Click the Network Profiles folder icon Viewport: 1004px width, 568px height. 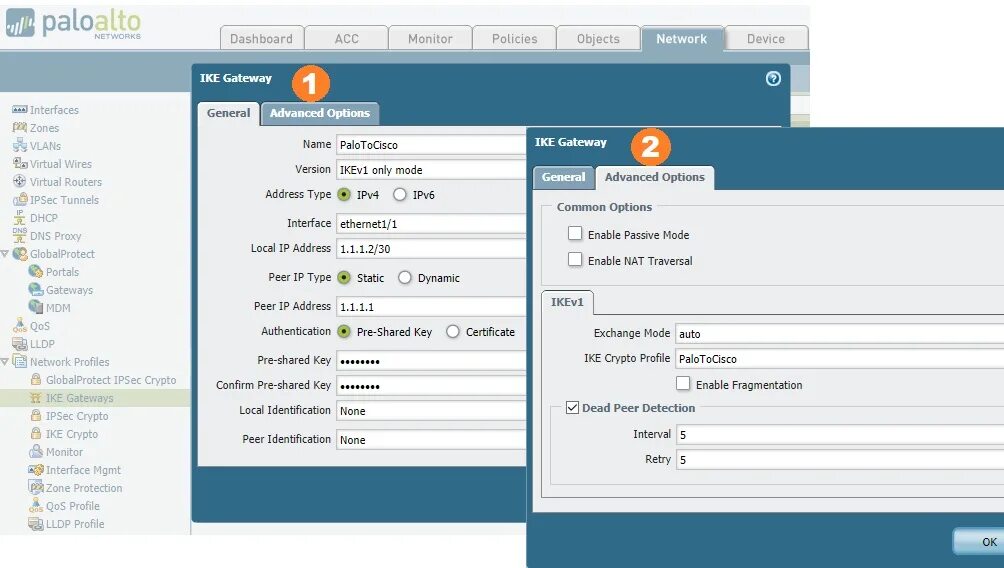(20, 361)
